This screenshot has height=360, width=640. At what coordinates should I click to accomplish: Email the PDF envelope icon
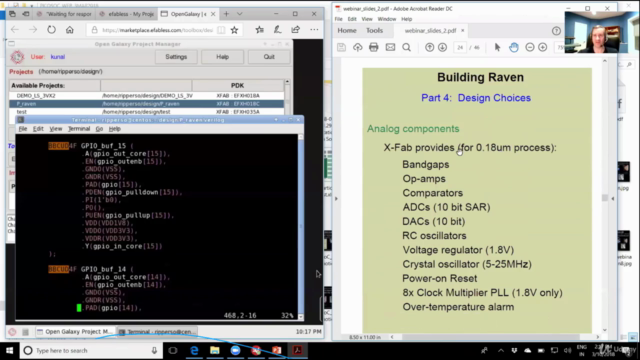[x=390, y=47]
